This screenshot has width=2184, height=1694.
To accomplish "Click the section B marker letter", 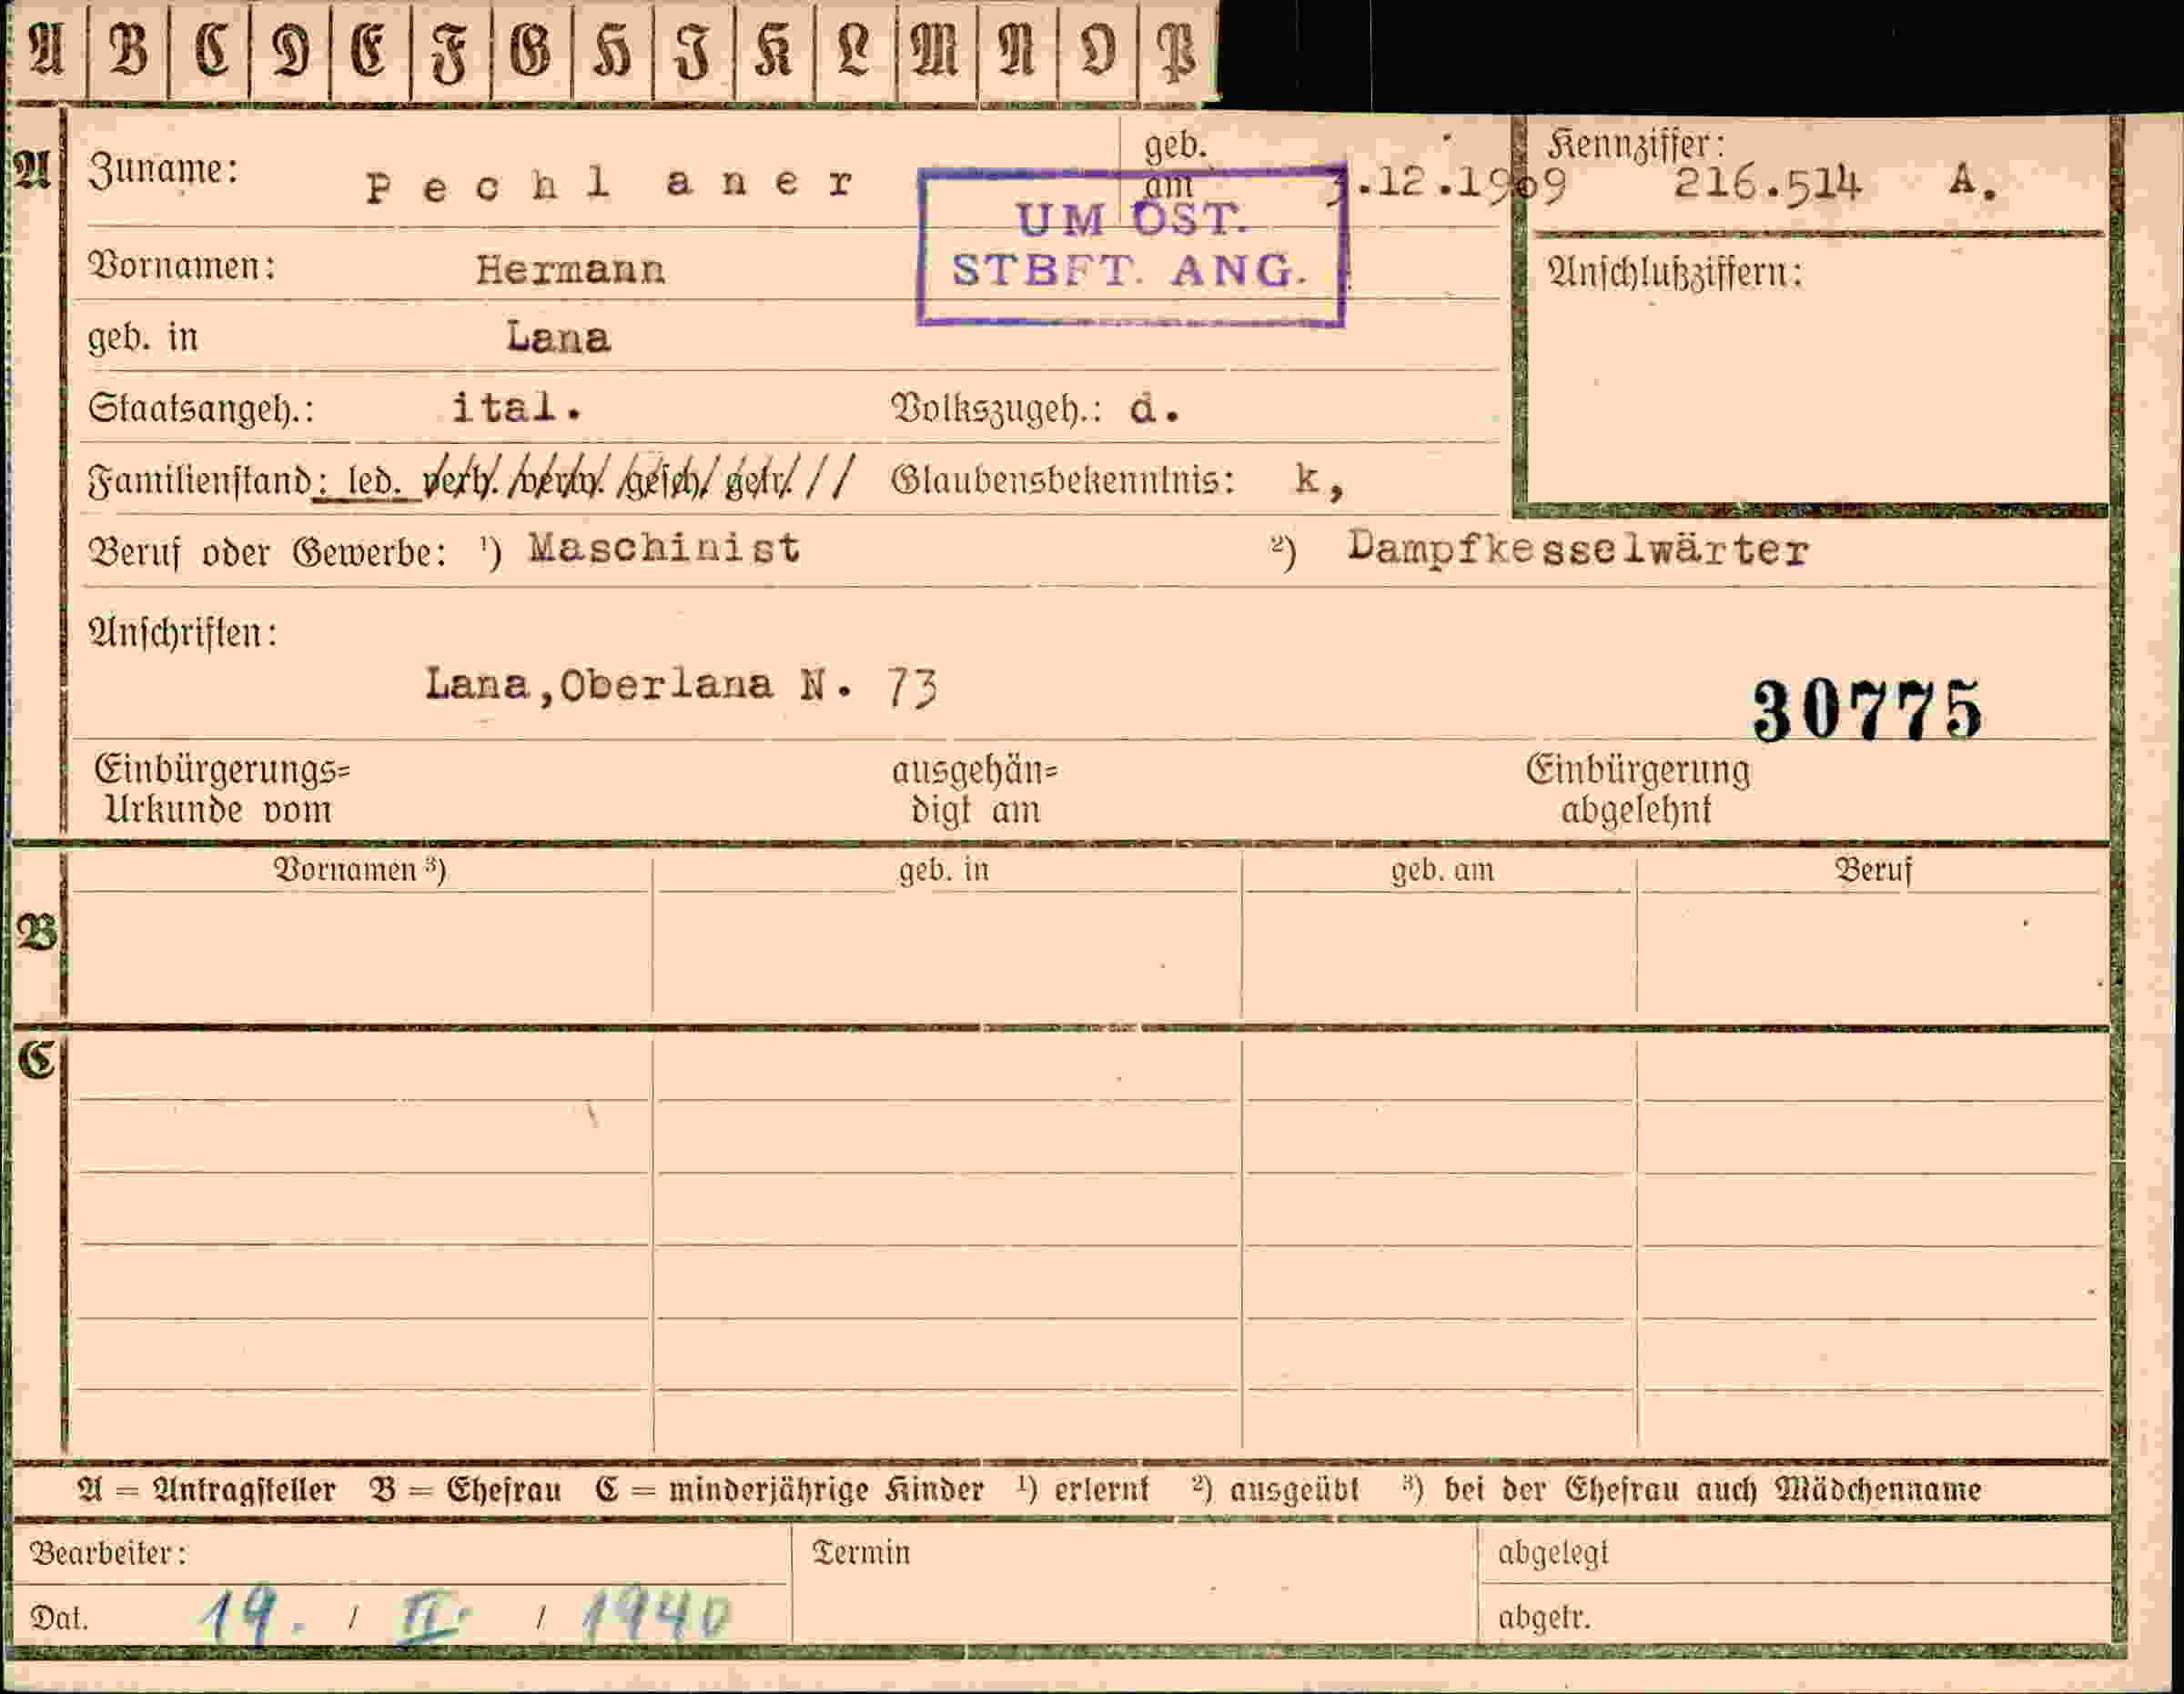I will pos(37,933).
